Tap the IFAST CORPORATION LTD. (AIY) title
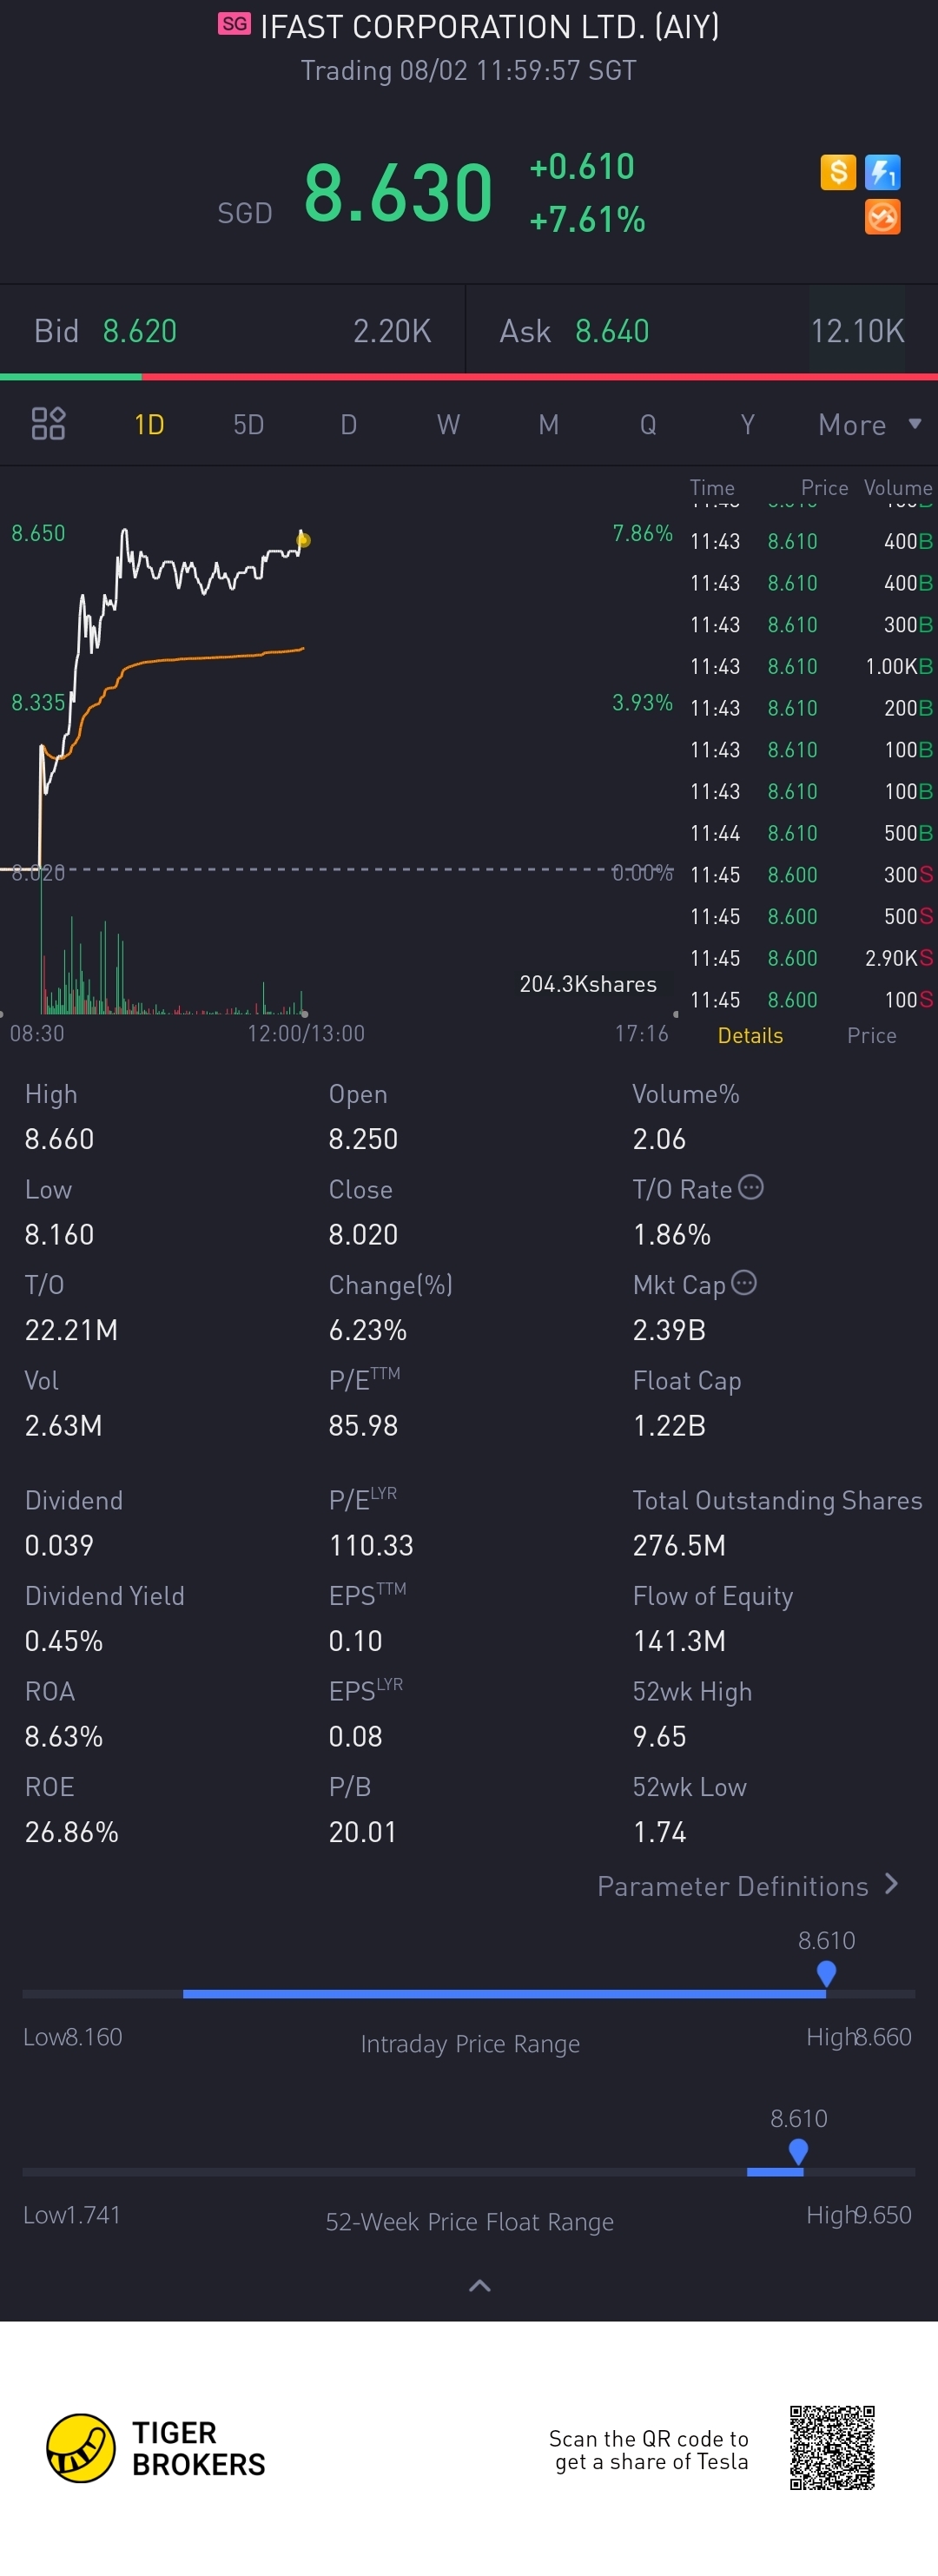Image resolution: width=938 pixels, height=2576 pixels. click(490, 26)
